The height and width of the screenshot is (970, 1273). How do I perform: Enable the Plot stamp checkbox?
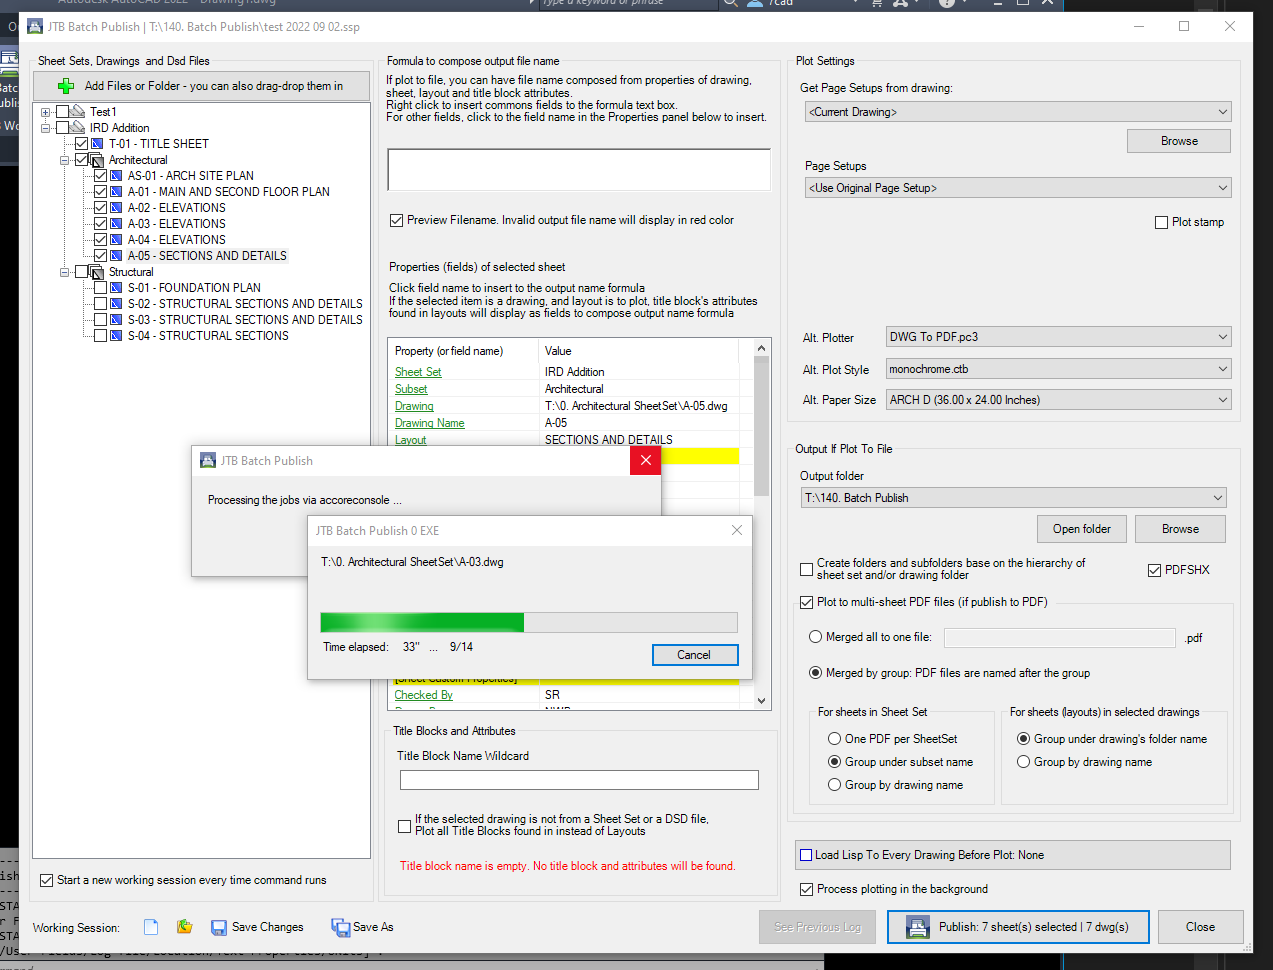[1161, 222]
